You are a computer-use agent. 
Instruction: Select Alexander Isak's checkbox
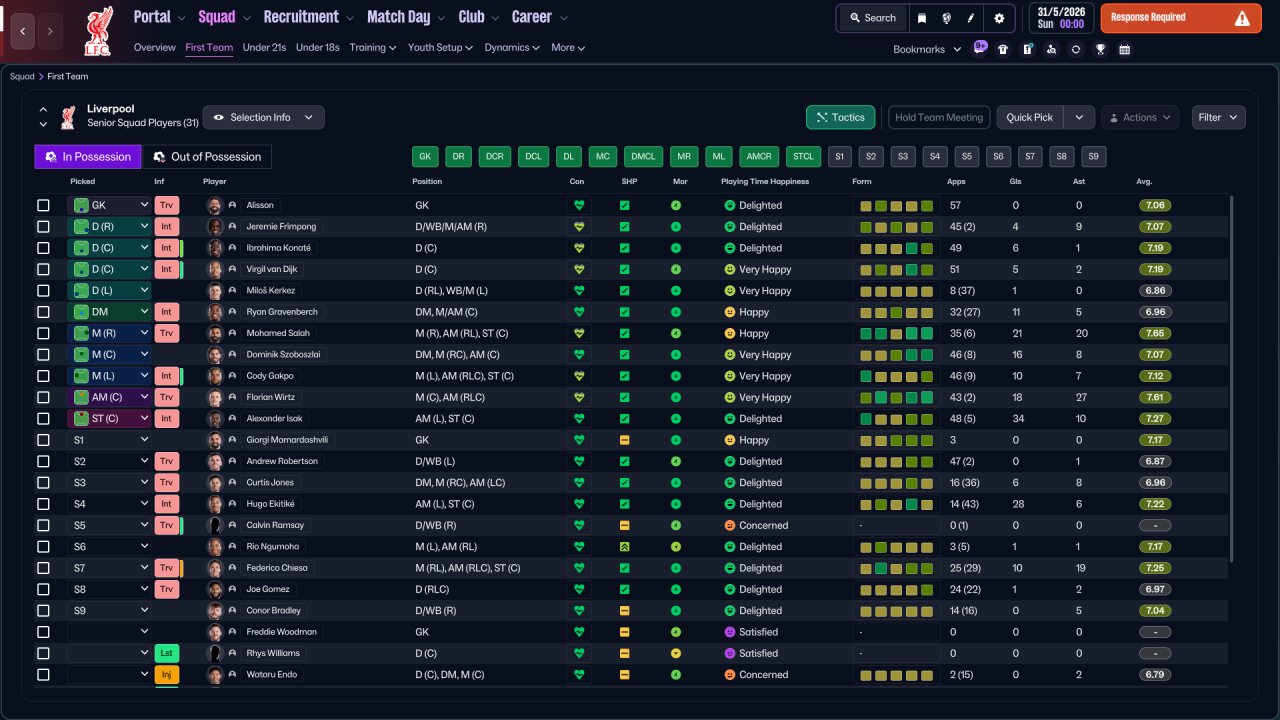coord(43,419)
